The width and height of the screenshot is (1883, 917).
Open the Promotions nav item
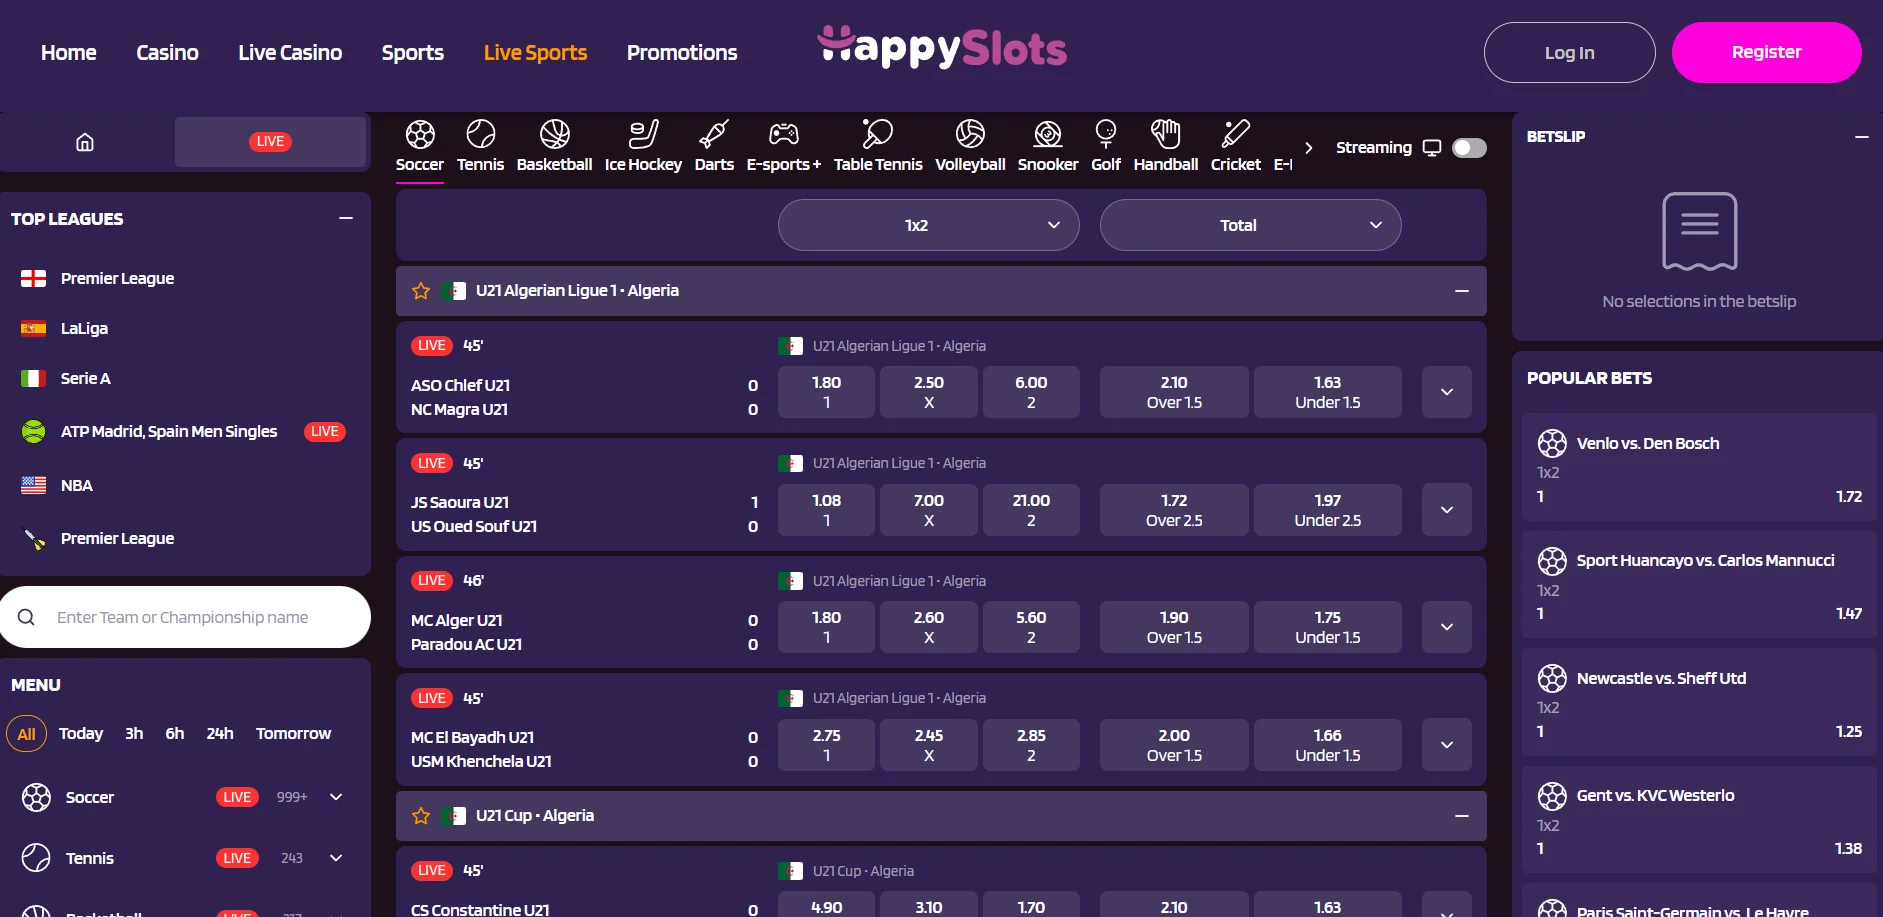682,53
